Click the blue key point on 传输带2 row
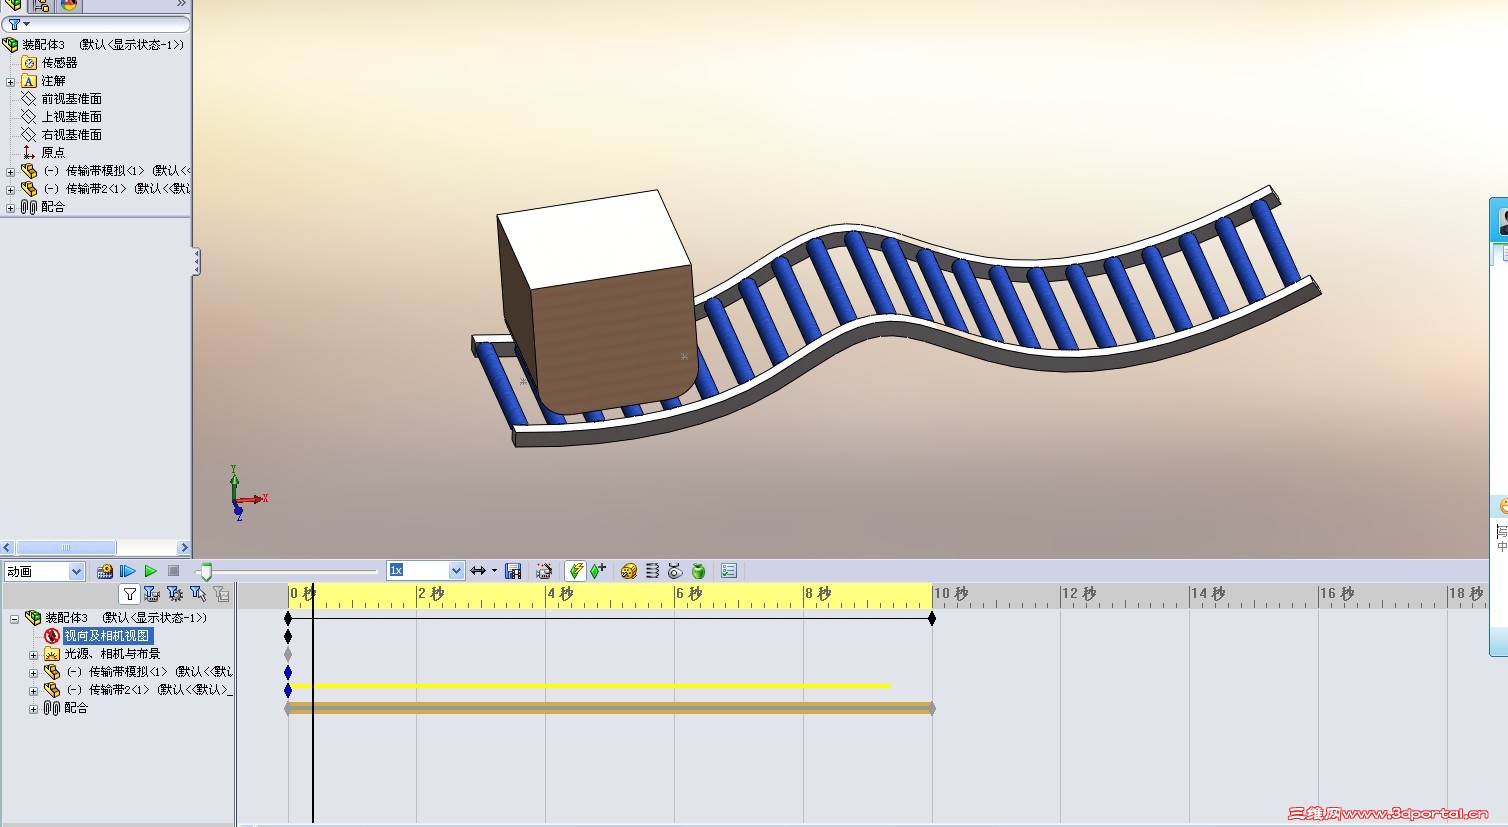Screen dimensions: 1508x827 288,690
